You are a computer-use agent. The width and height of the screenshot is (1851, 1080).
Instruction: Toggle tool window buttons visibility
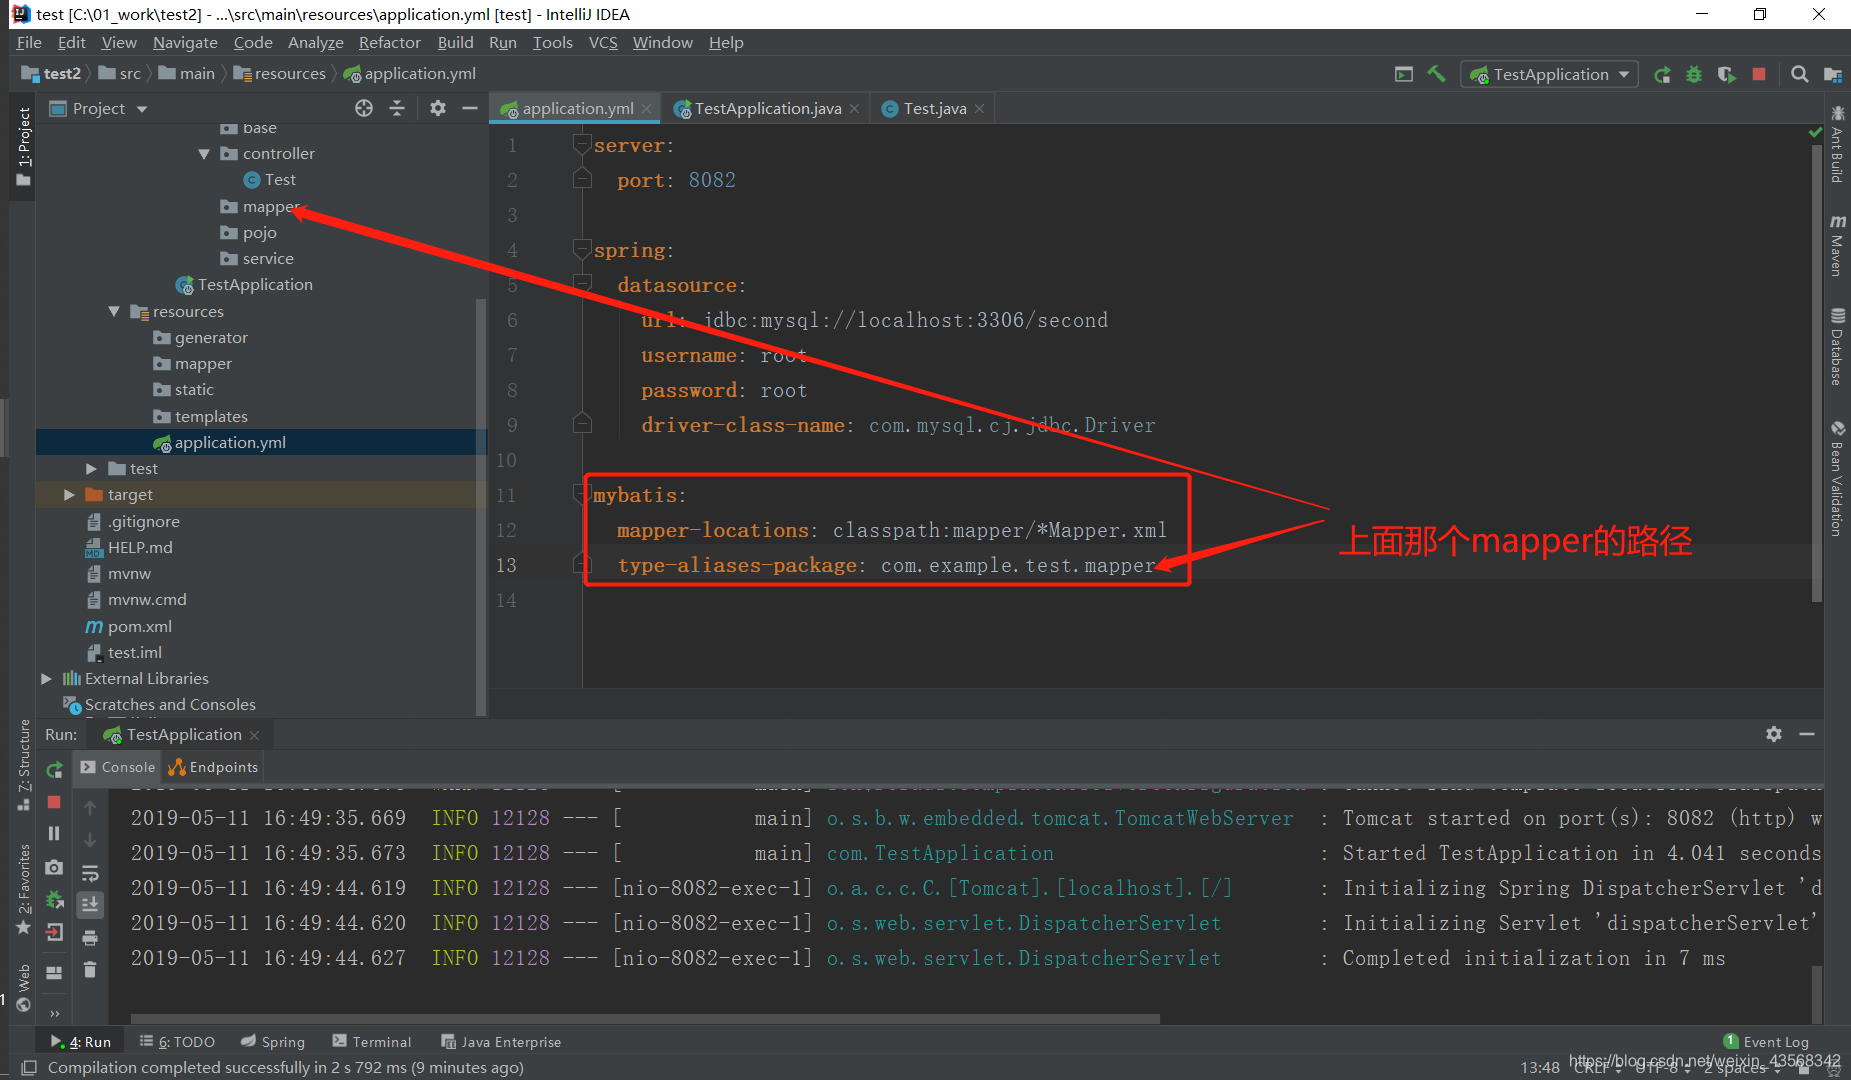pos(29,1067)
